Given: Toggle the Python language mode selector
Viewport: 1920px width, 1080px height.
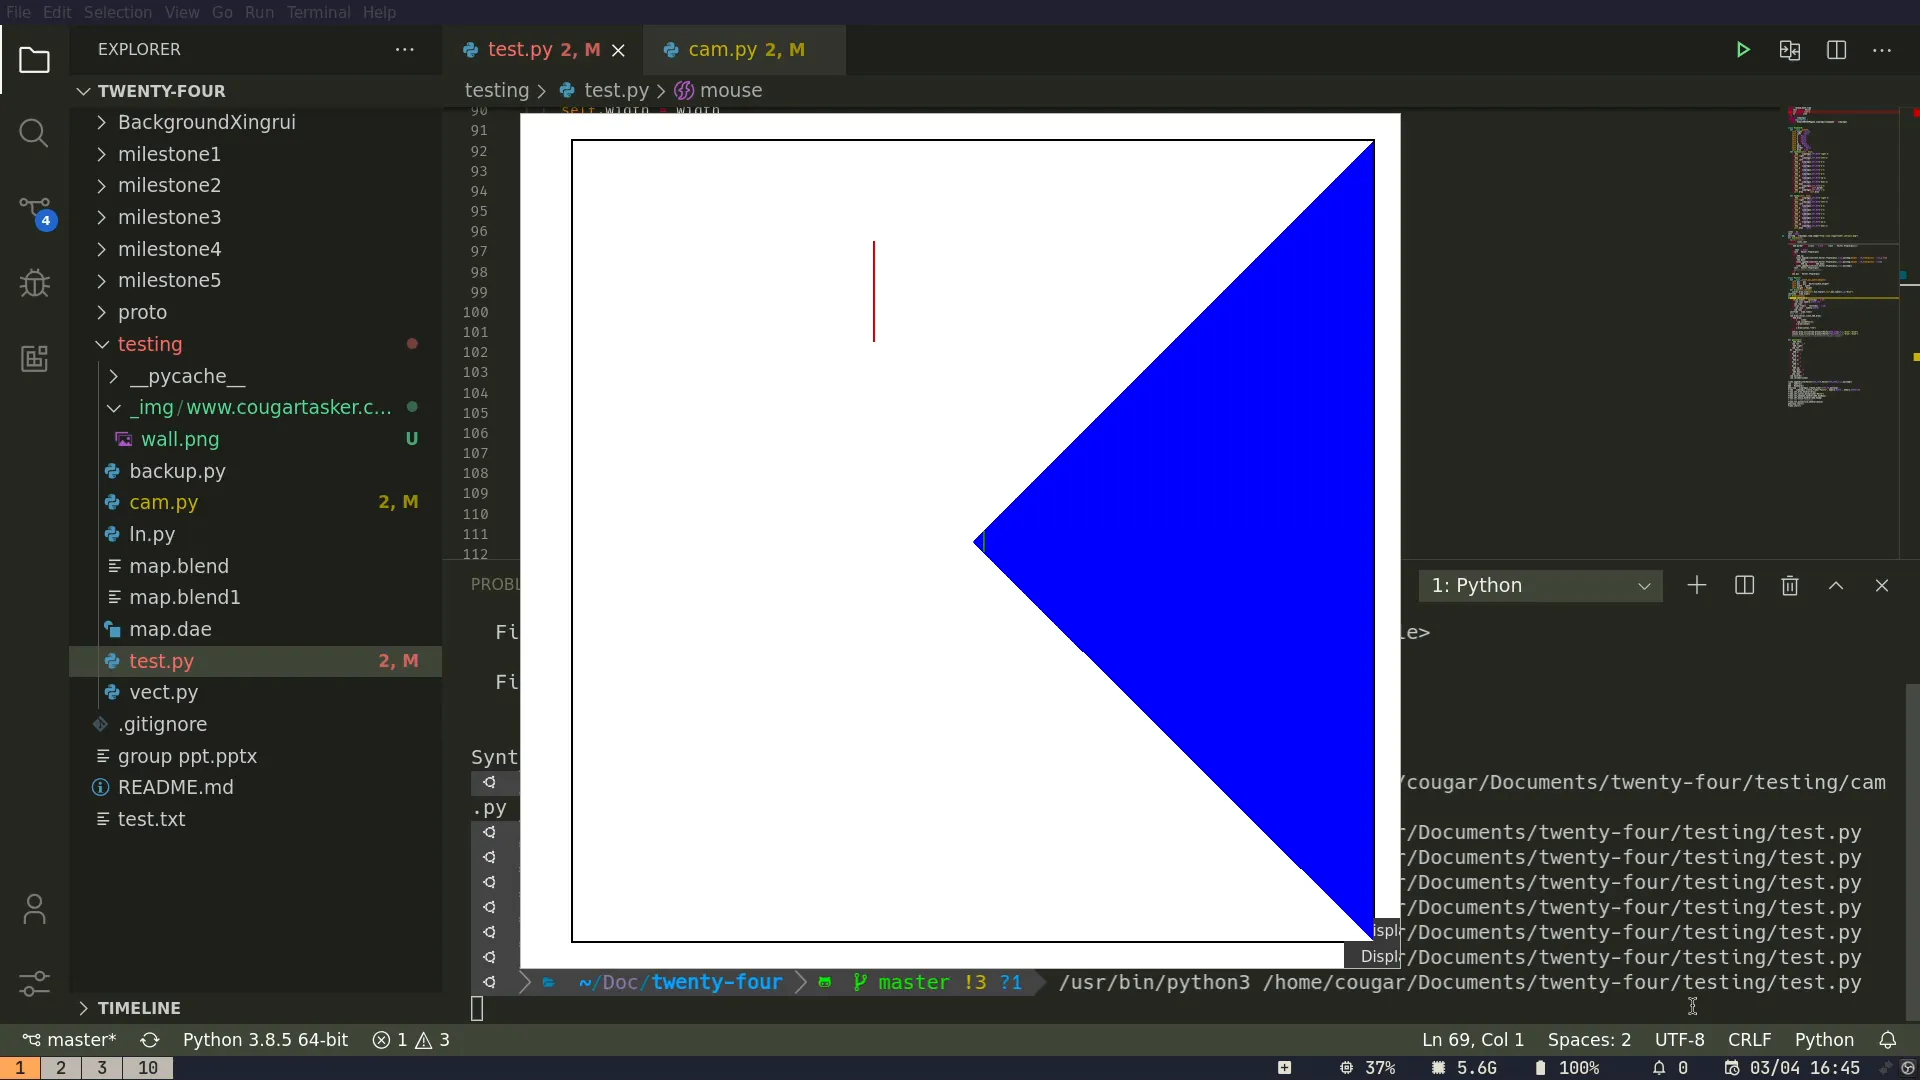Looking at the screenshot, I should coord(1826,1040).
